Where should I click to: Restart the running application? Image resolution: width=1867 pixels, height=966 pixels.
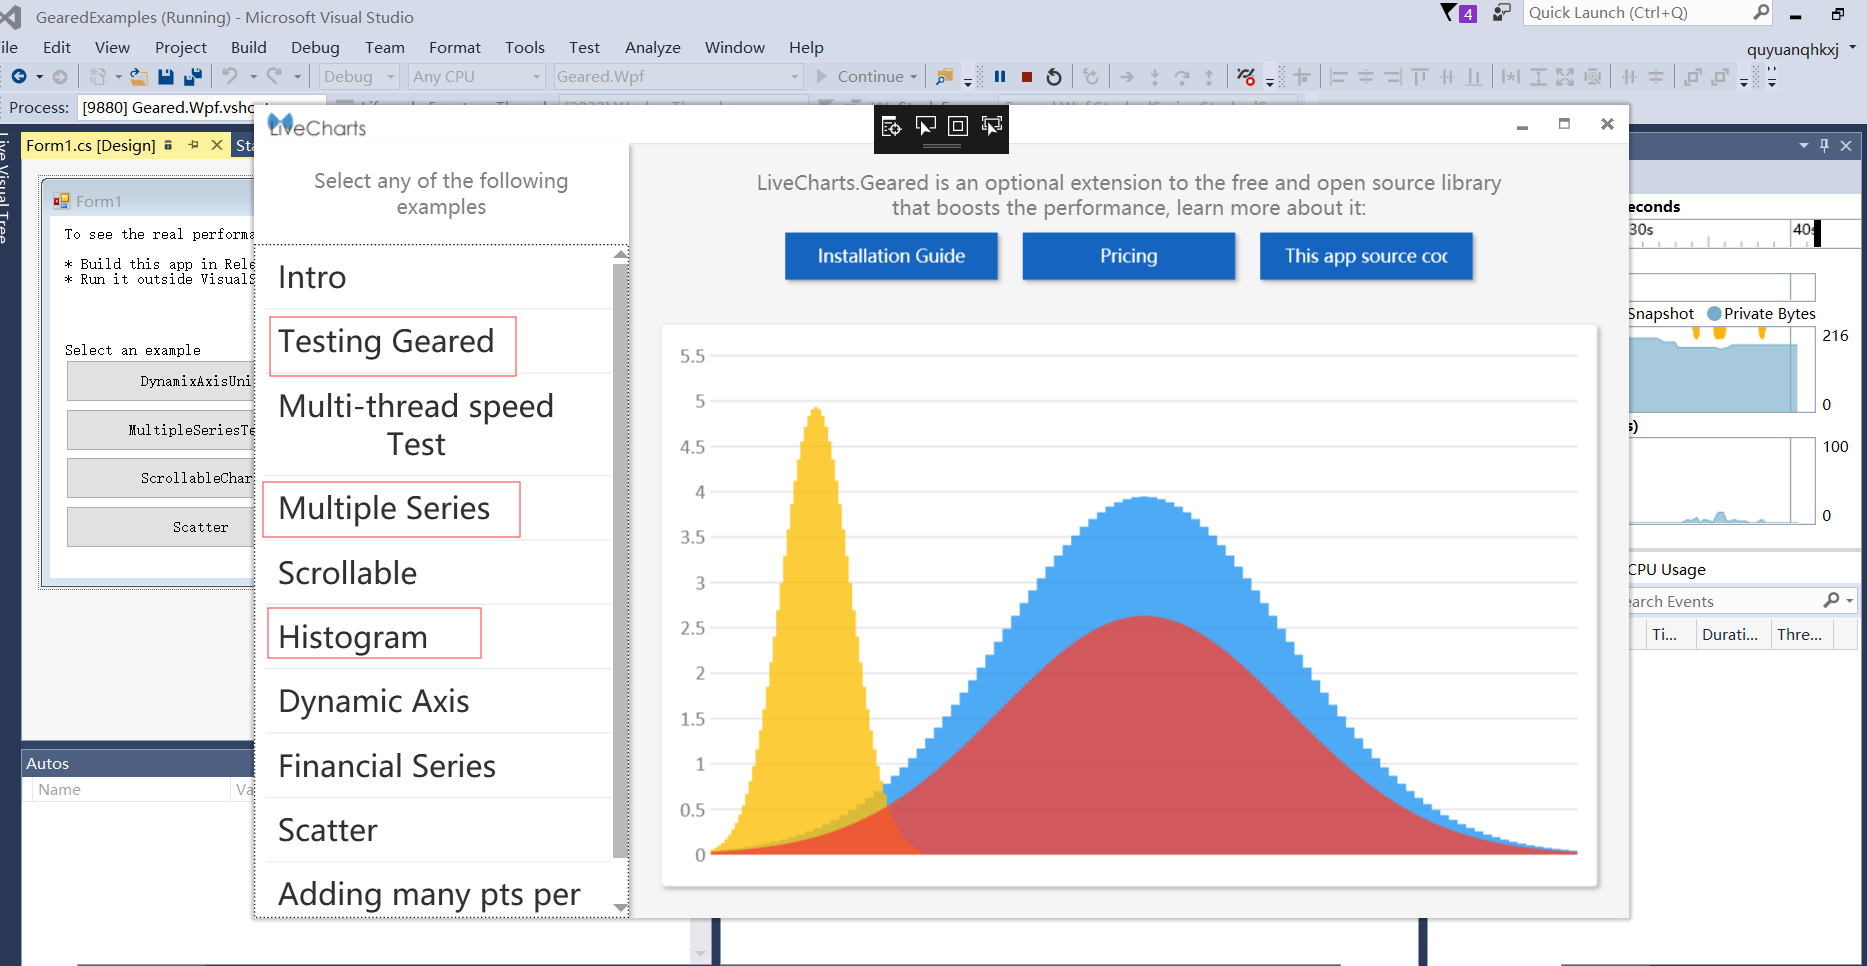1053,76
